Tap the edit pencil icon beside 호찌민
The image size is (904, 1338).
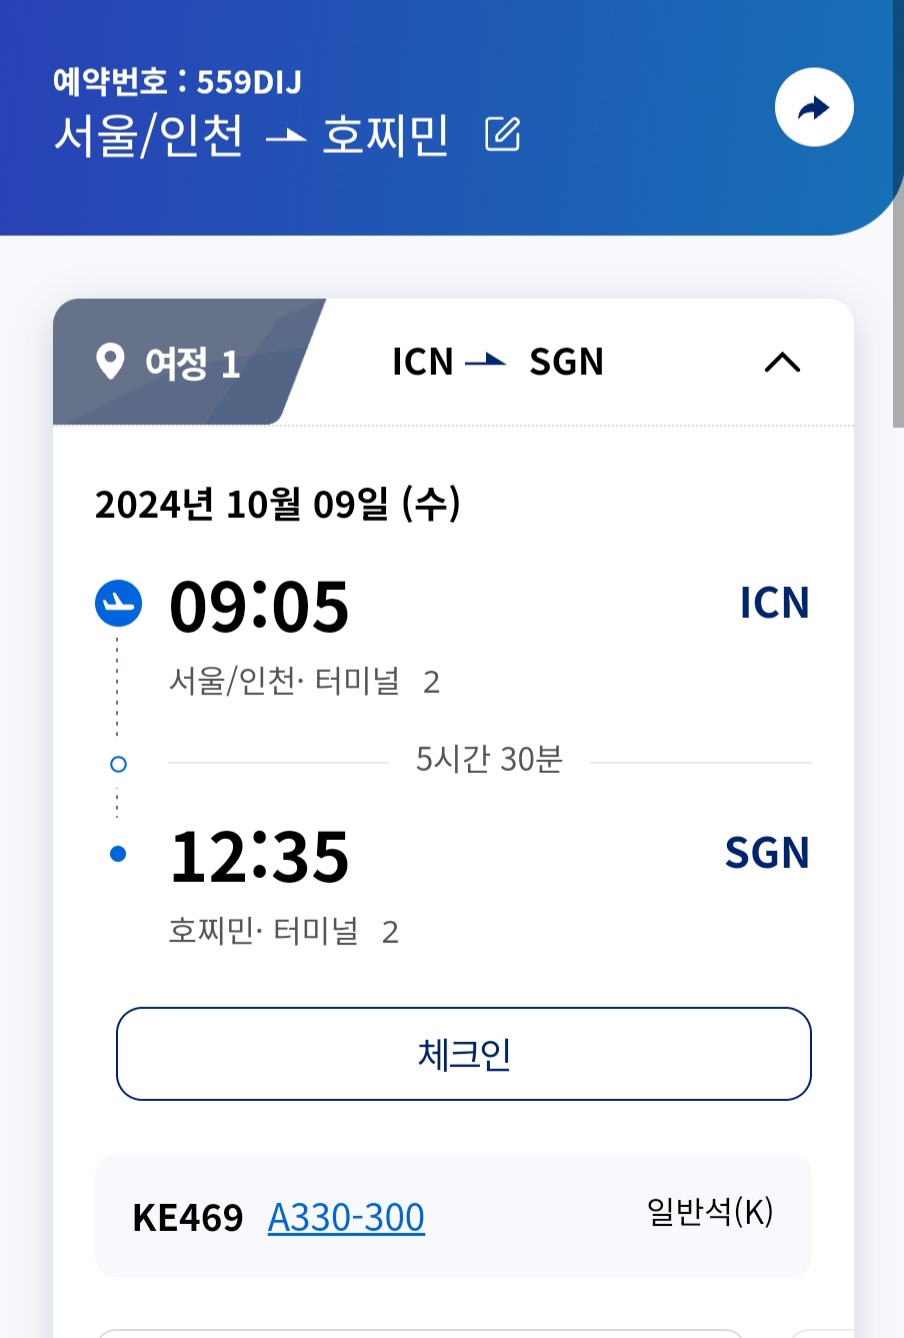(x=502, y=134)
